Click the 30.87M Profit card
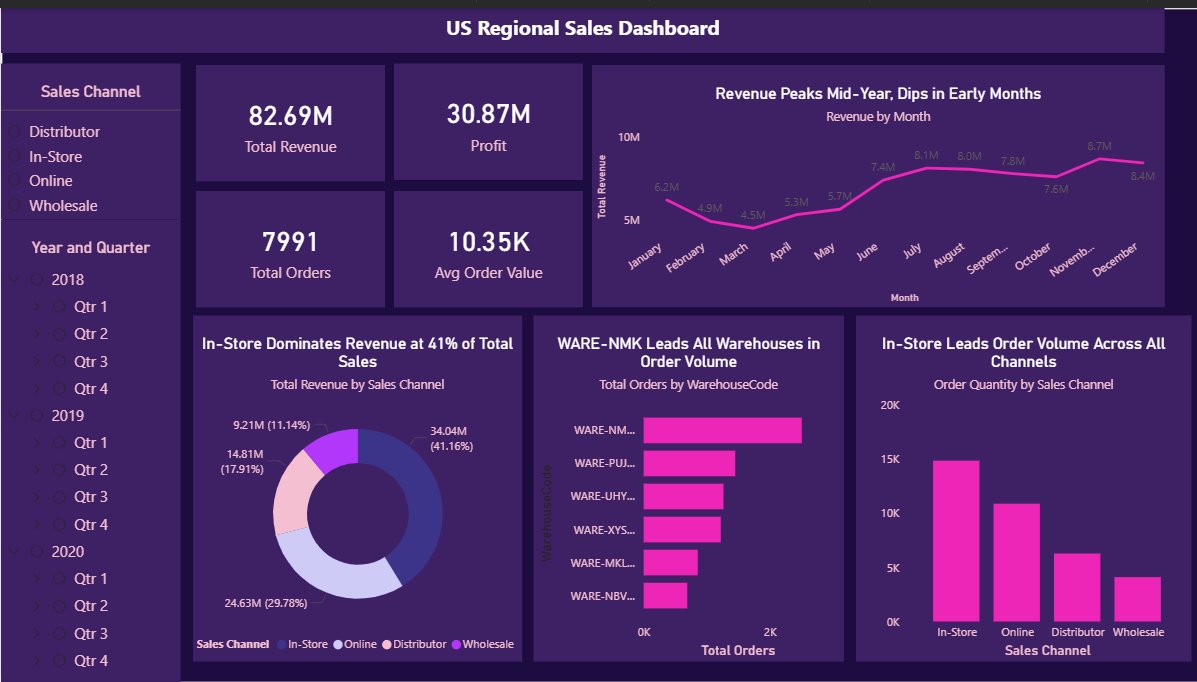 pyautogui.click(x=489, y=122)
